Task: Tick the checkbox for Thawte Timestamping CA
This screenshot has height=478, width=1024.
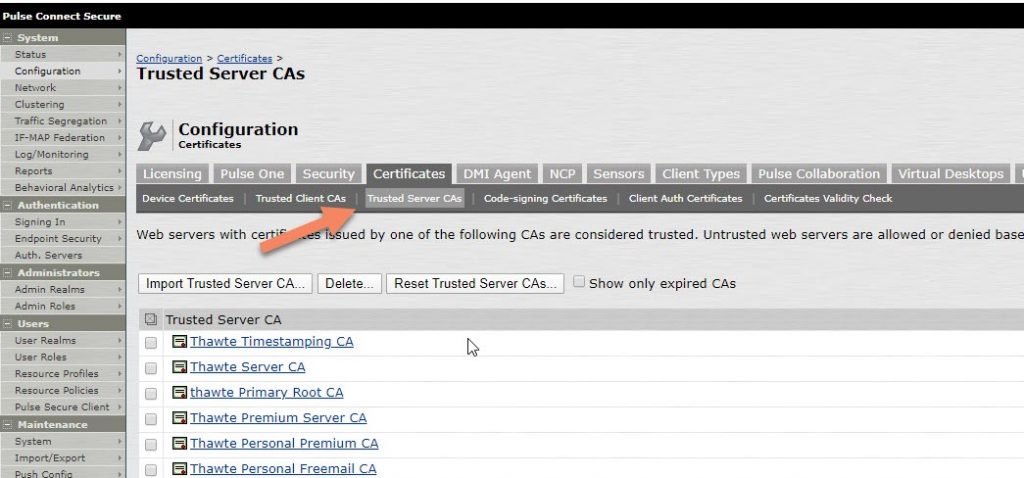Action: 151,343
